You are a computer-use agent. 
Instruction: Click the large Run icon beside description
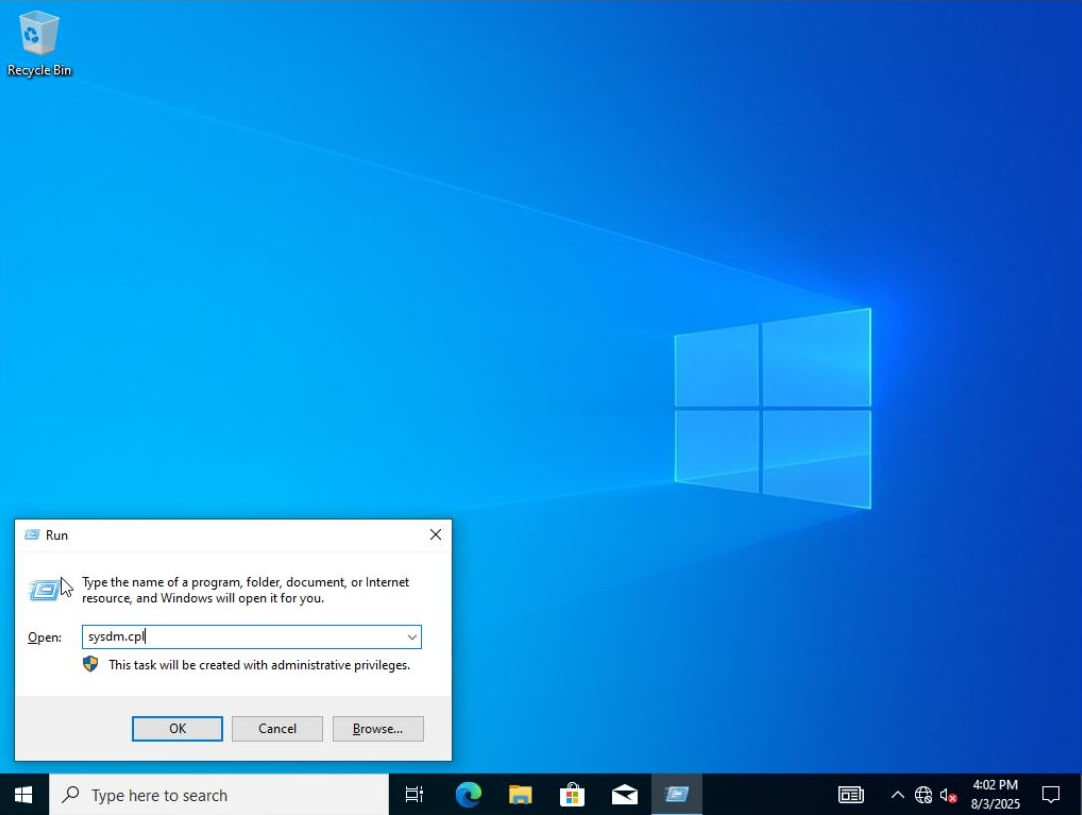click(44, 590)
